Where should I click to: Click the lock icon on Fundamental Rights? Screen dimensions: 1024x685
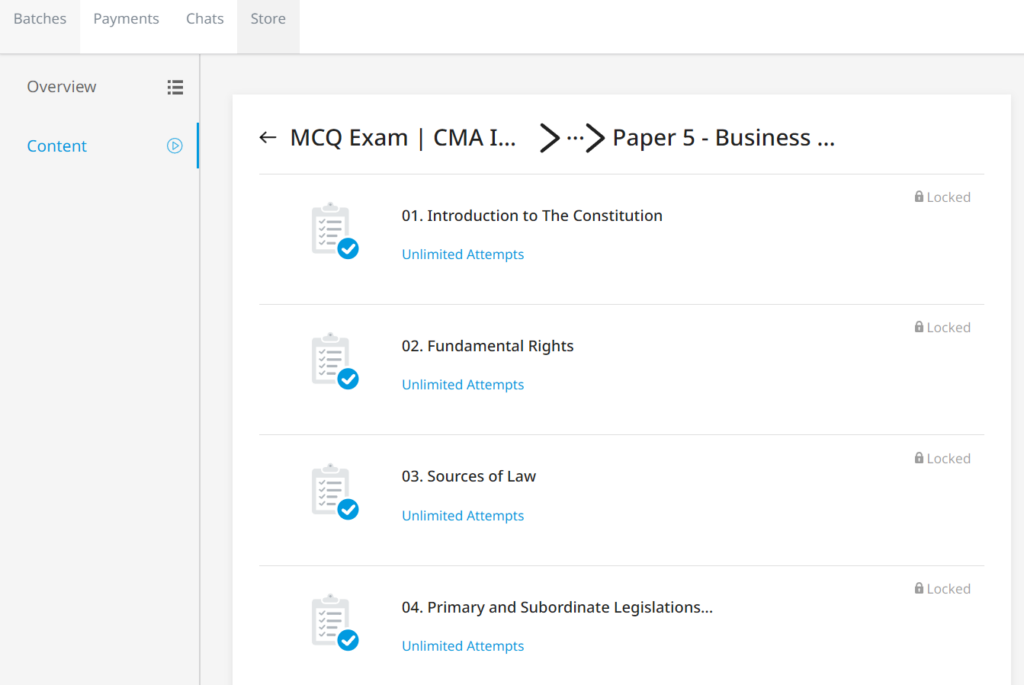click(x=919, y=327)
